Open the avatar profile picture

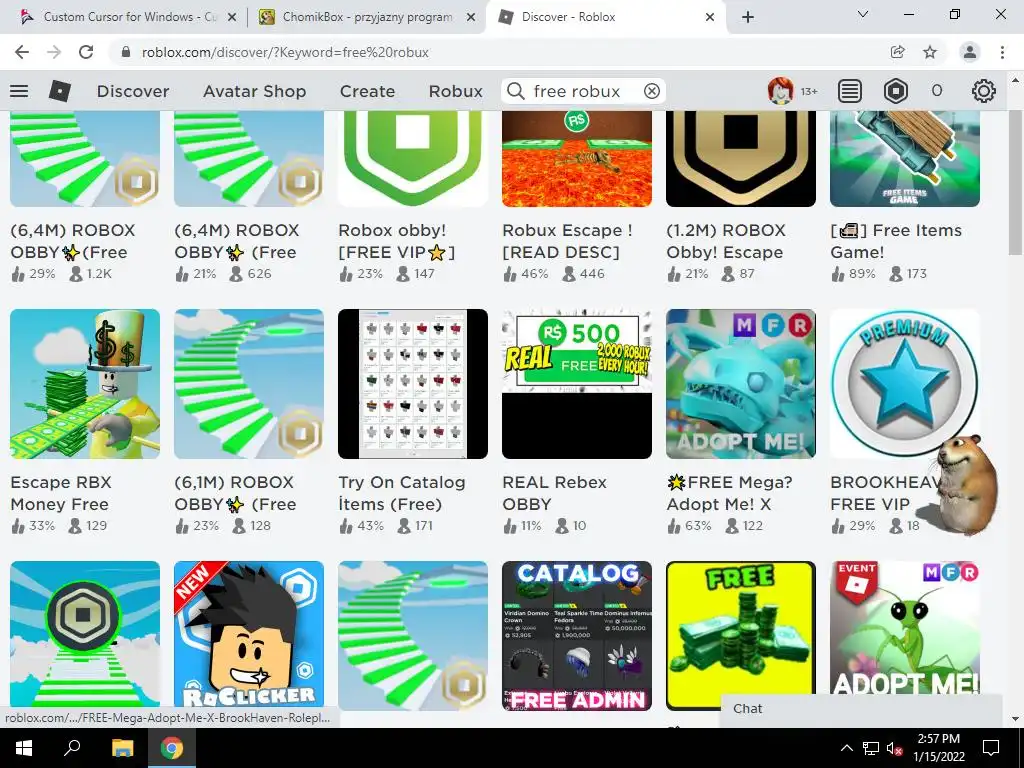[x=780, y=91]
